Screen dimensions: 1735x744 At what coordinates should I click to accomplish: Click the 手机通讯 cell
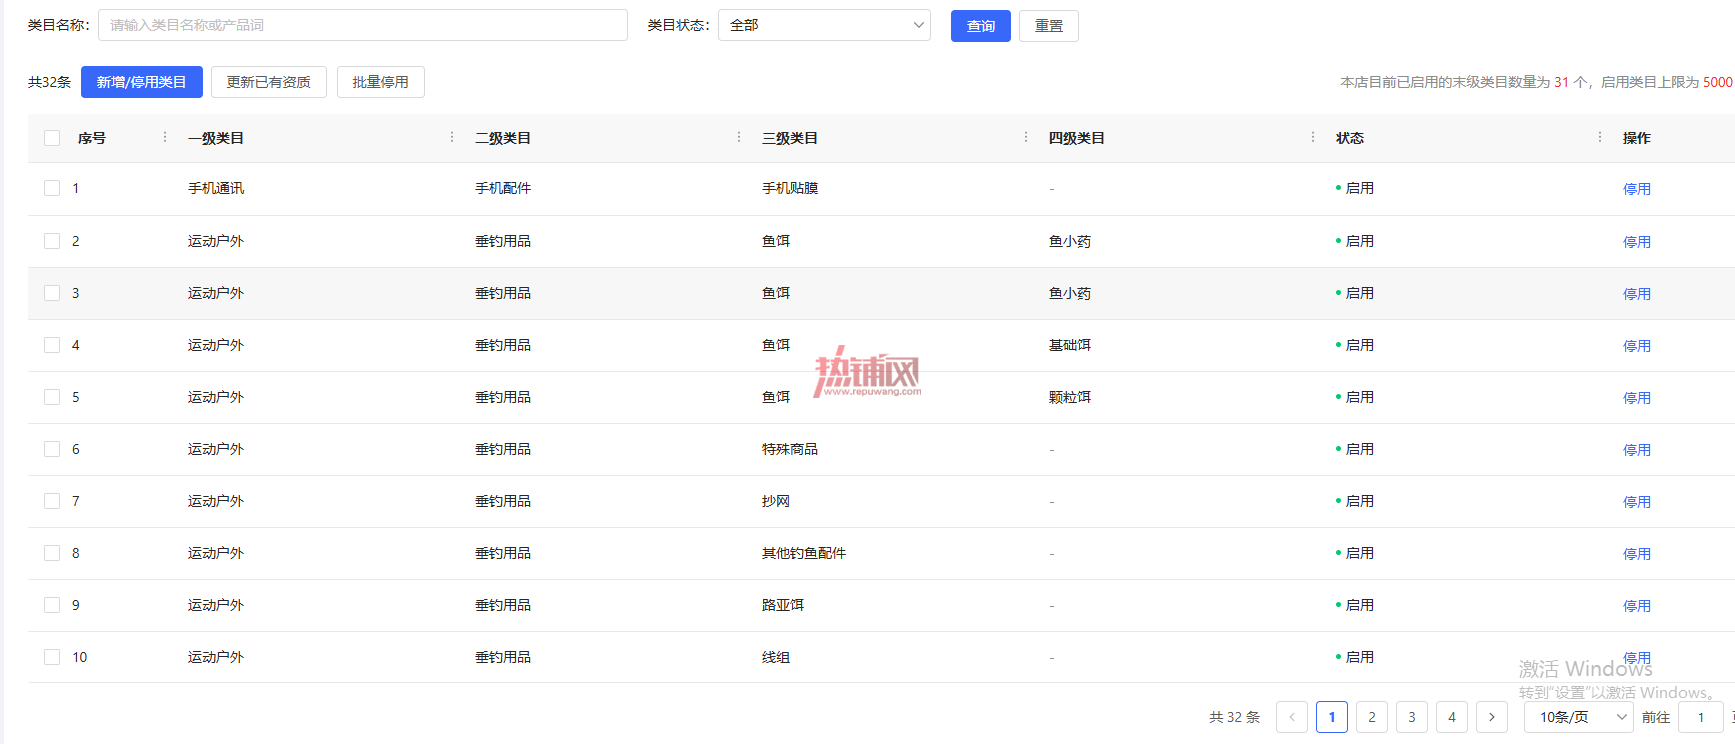tap(216, 188)
